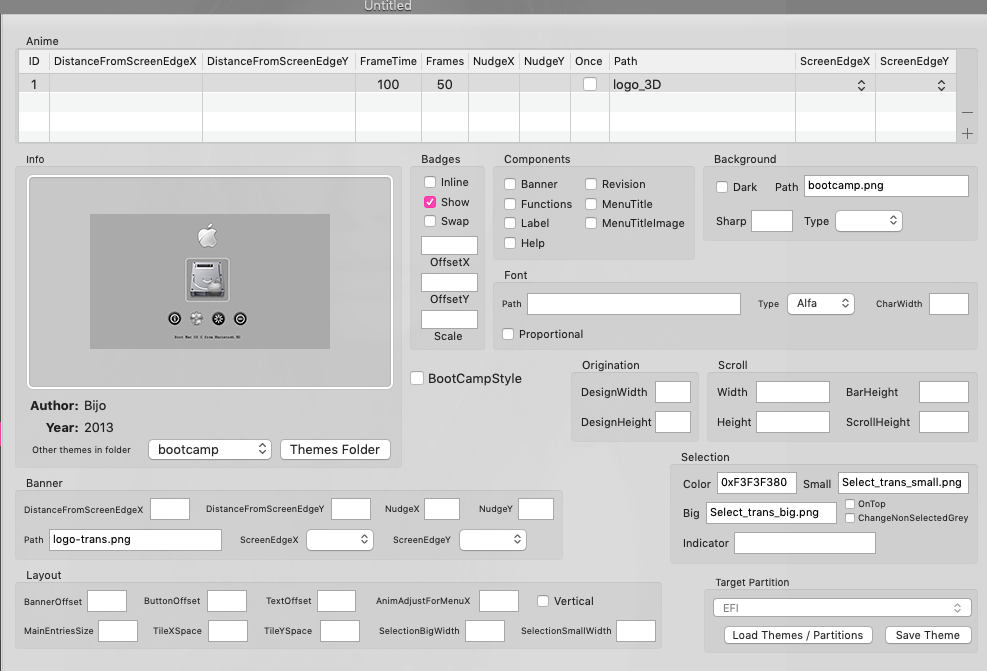Open Banner ScreenEdgeY dropdown
Viewport: 987px width, 671px height.
[493, 539]
